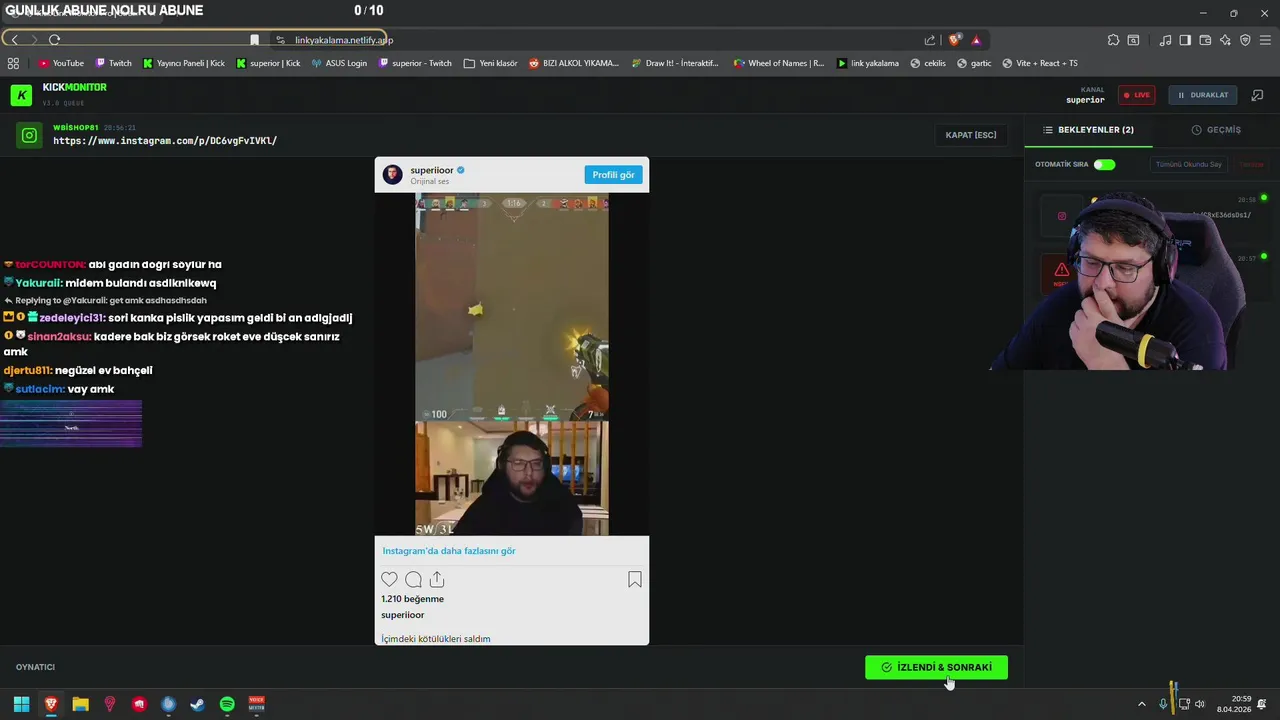Click Tümünü Okundu Say button

[x=1188, y=164]
